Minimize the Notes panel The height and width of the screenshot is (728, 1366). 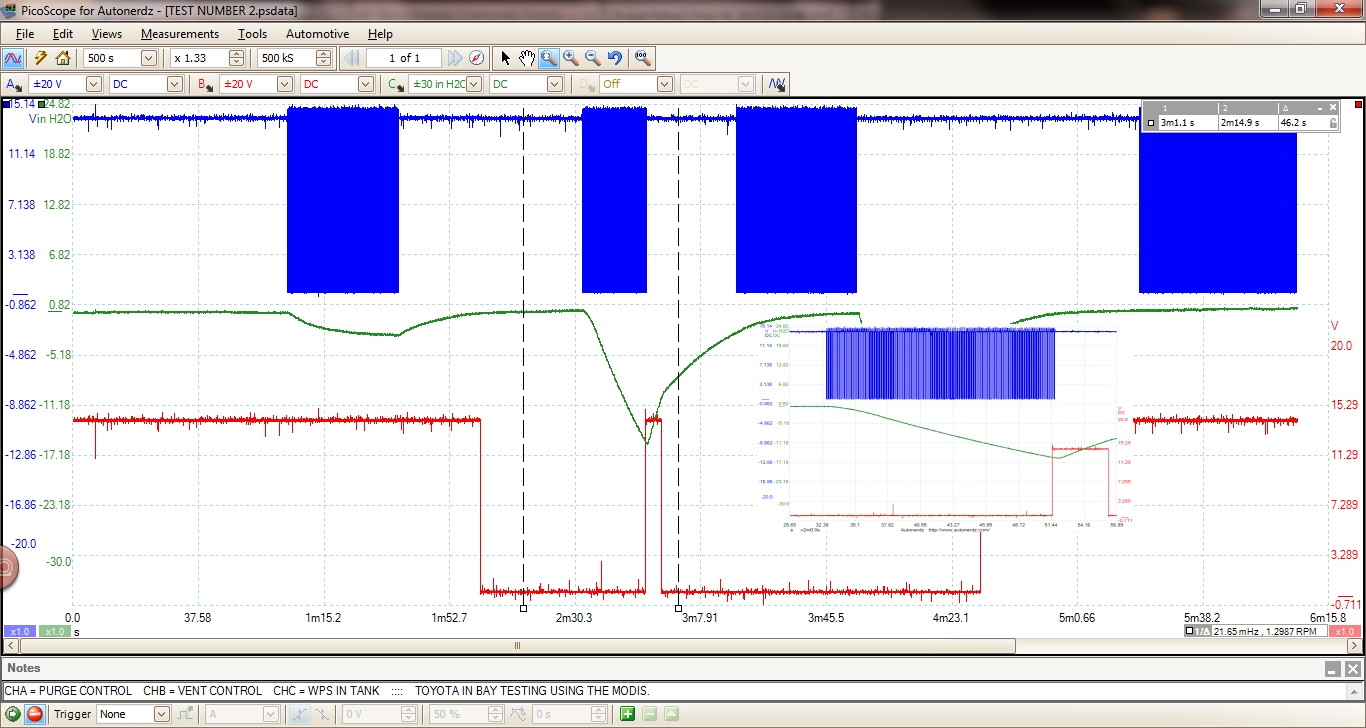[1333, 669]
